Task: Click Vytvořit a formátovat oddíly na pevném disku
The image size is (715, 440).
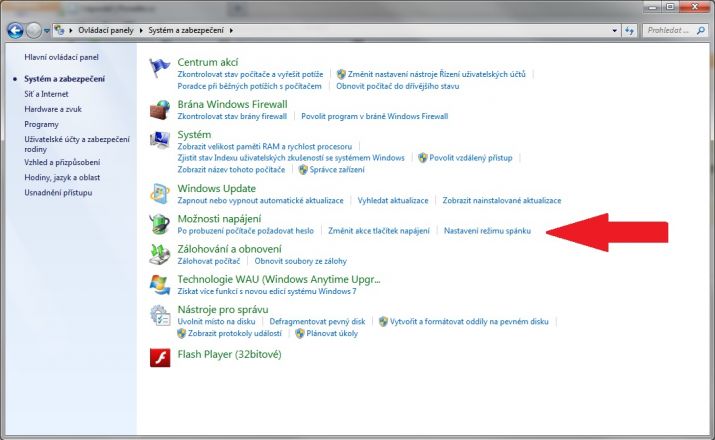Action: [x=469, y=321]
